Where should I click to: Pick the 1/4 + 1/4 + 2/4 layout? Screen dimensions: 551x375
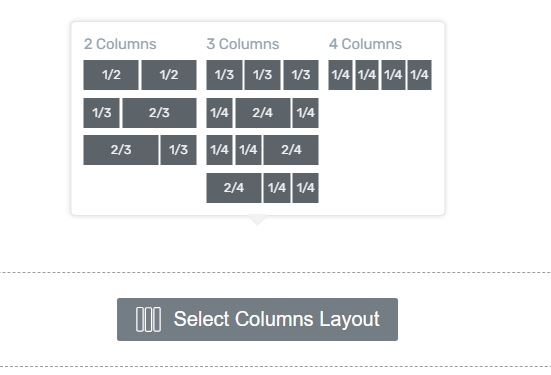point(262,150)
